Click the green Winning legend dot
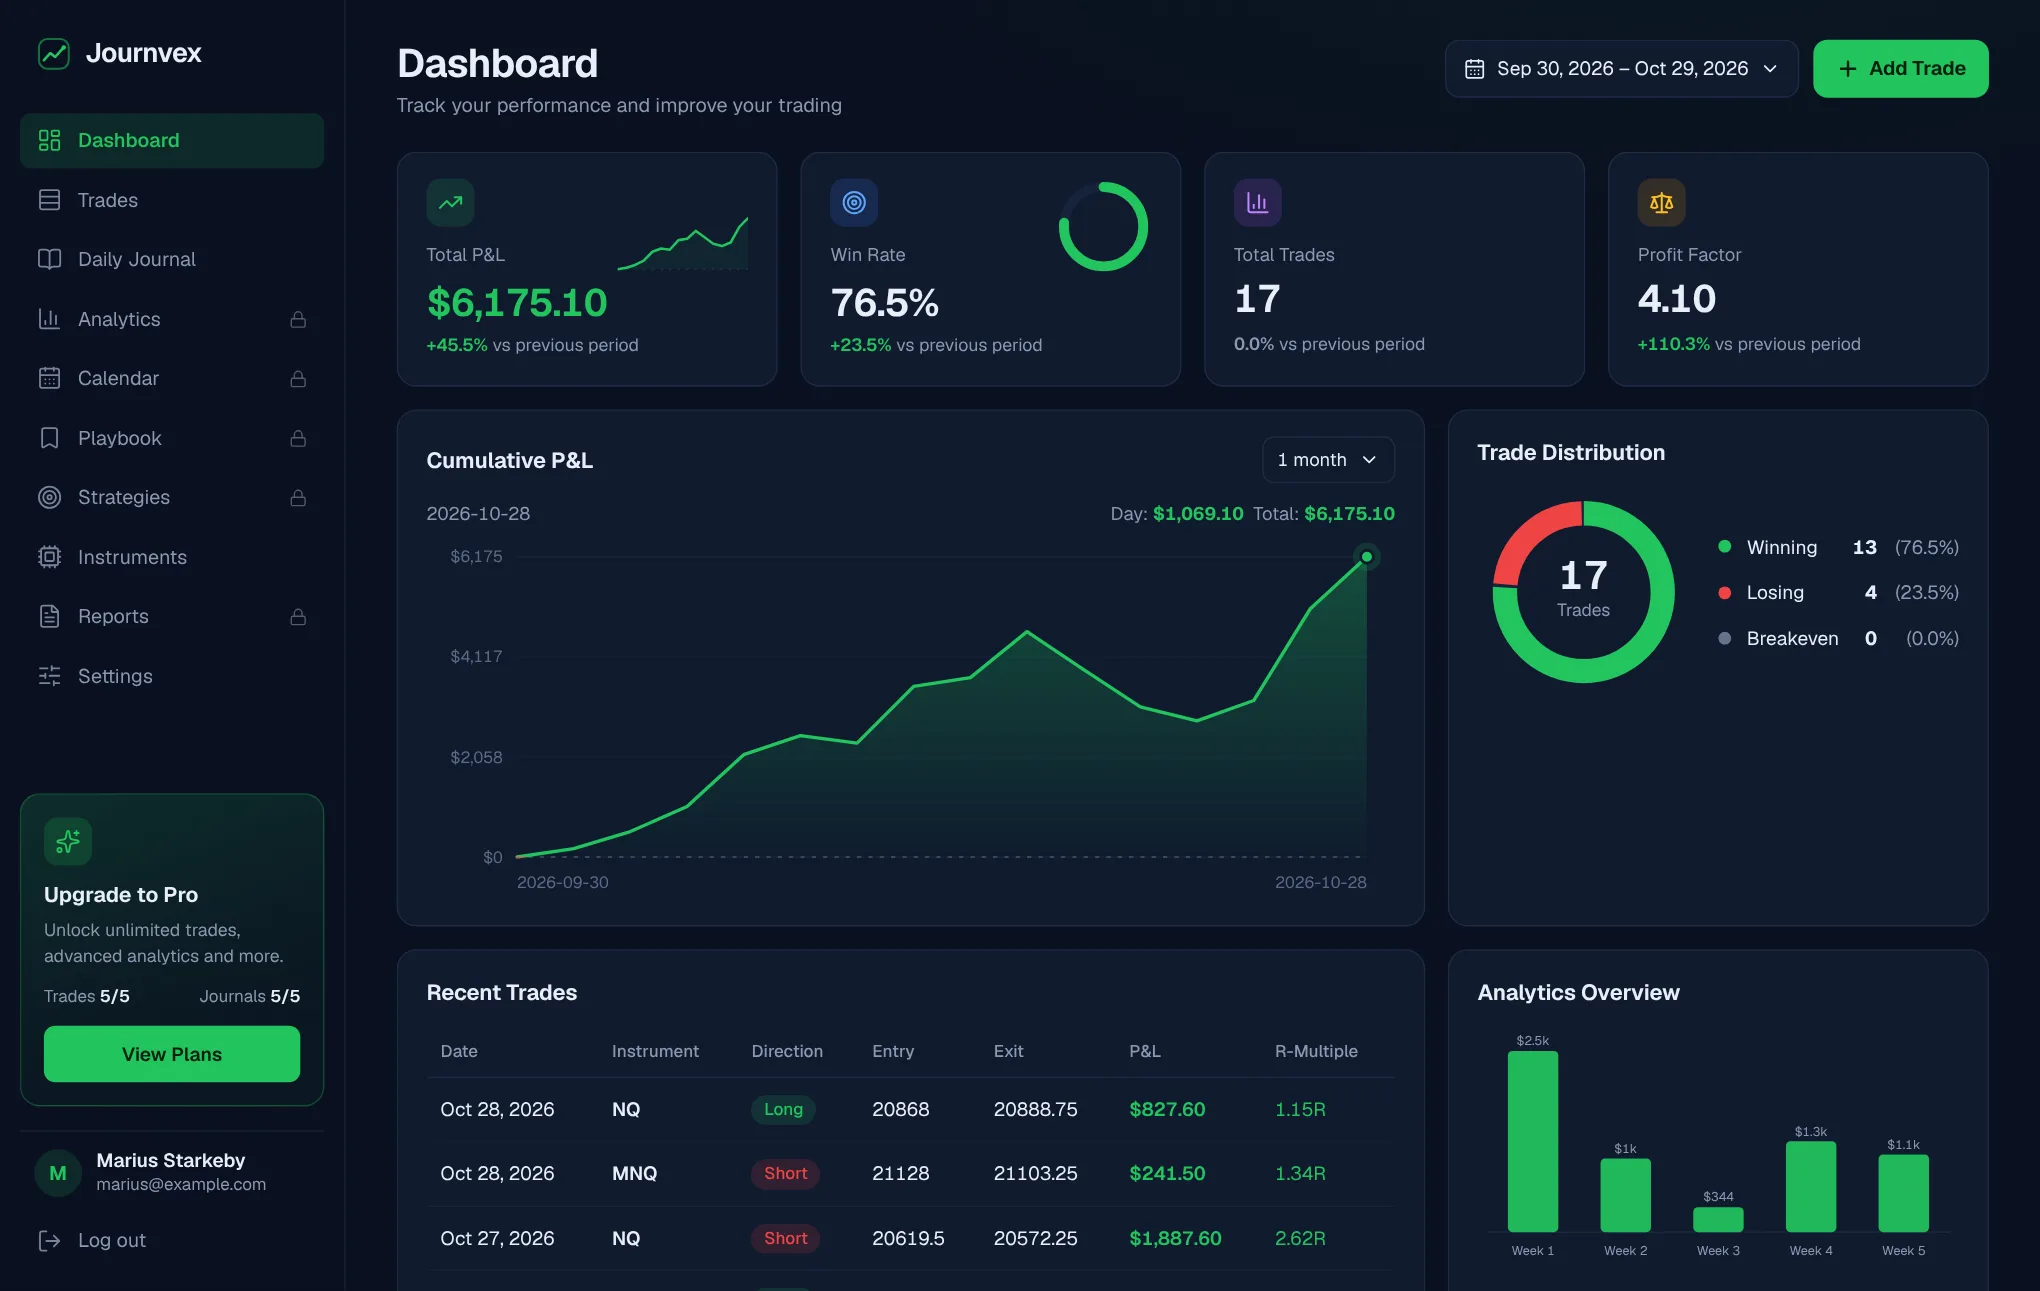2040x1291 pixels. [1724, 547]
